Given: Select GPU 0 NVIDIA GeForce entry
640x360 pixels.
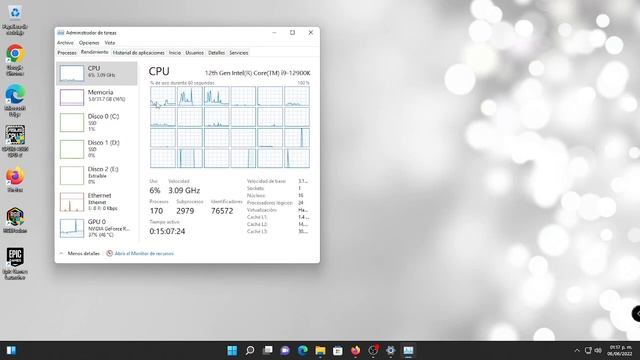Looking at the screenshot, I should (97, 228).
